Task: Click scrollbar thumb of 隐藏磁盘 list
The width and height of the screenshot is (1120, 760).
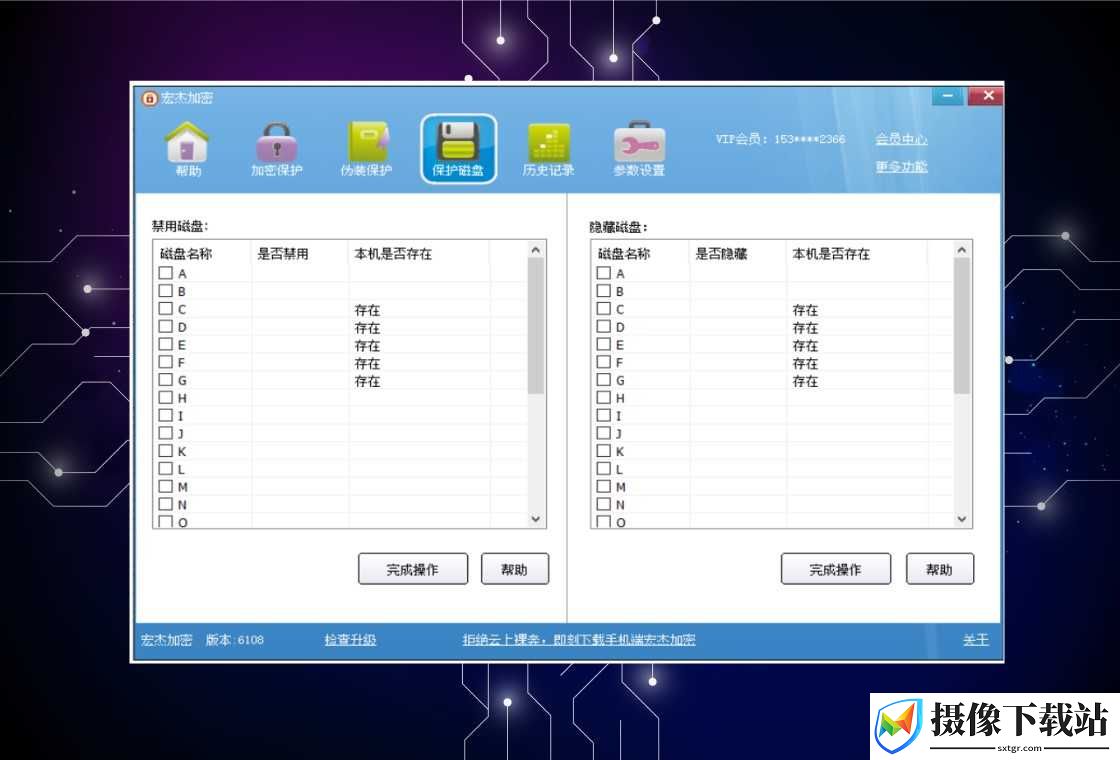Action: coord(961,326)
